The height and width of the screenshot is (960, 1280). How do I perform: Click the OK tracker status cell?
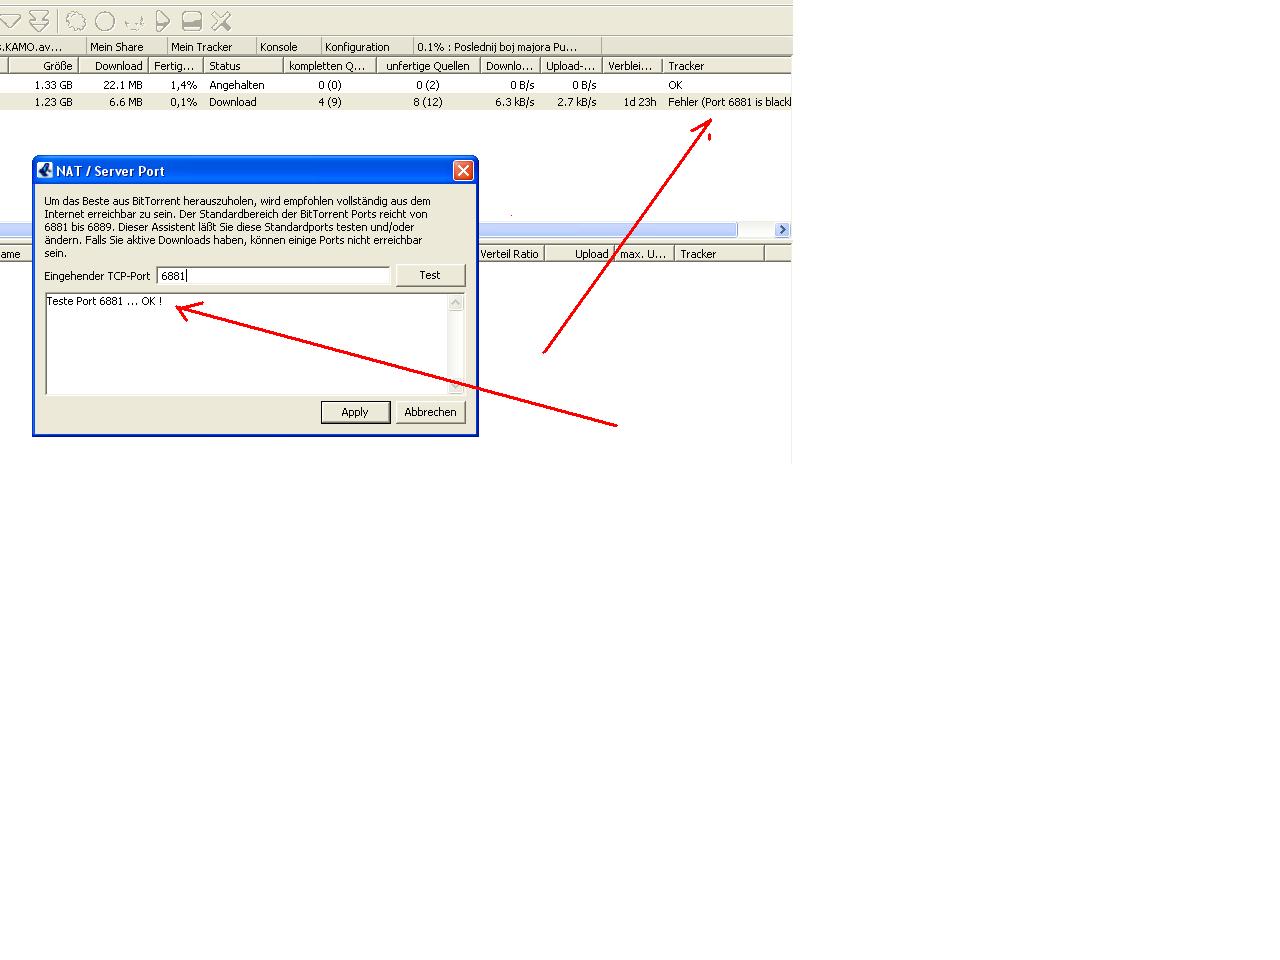676,85
